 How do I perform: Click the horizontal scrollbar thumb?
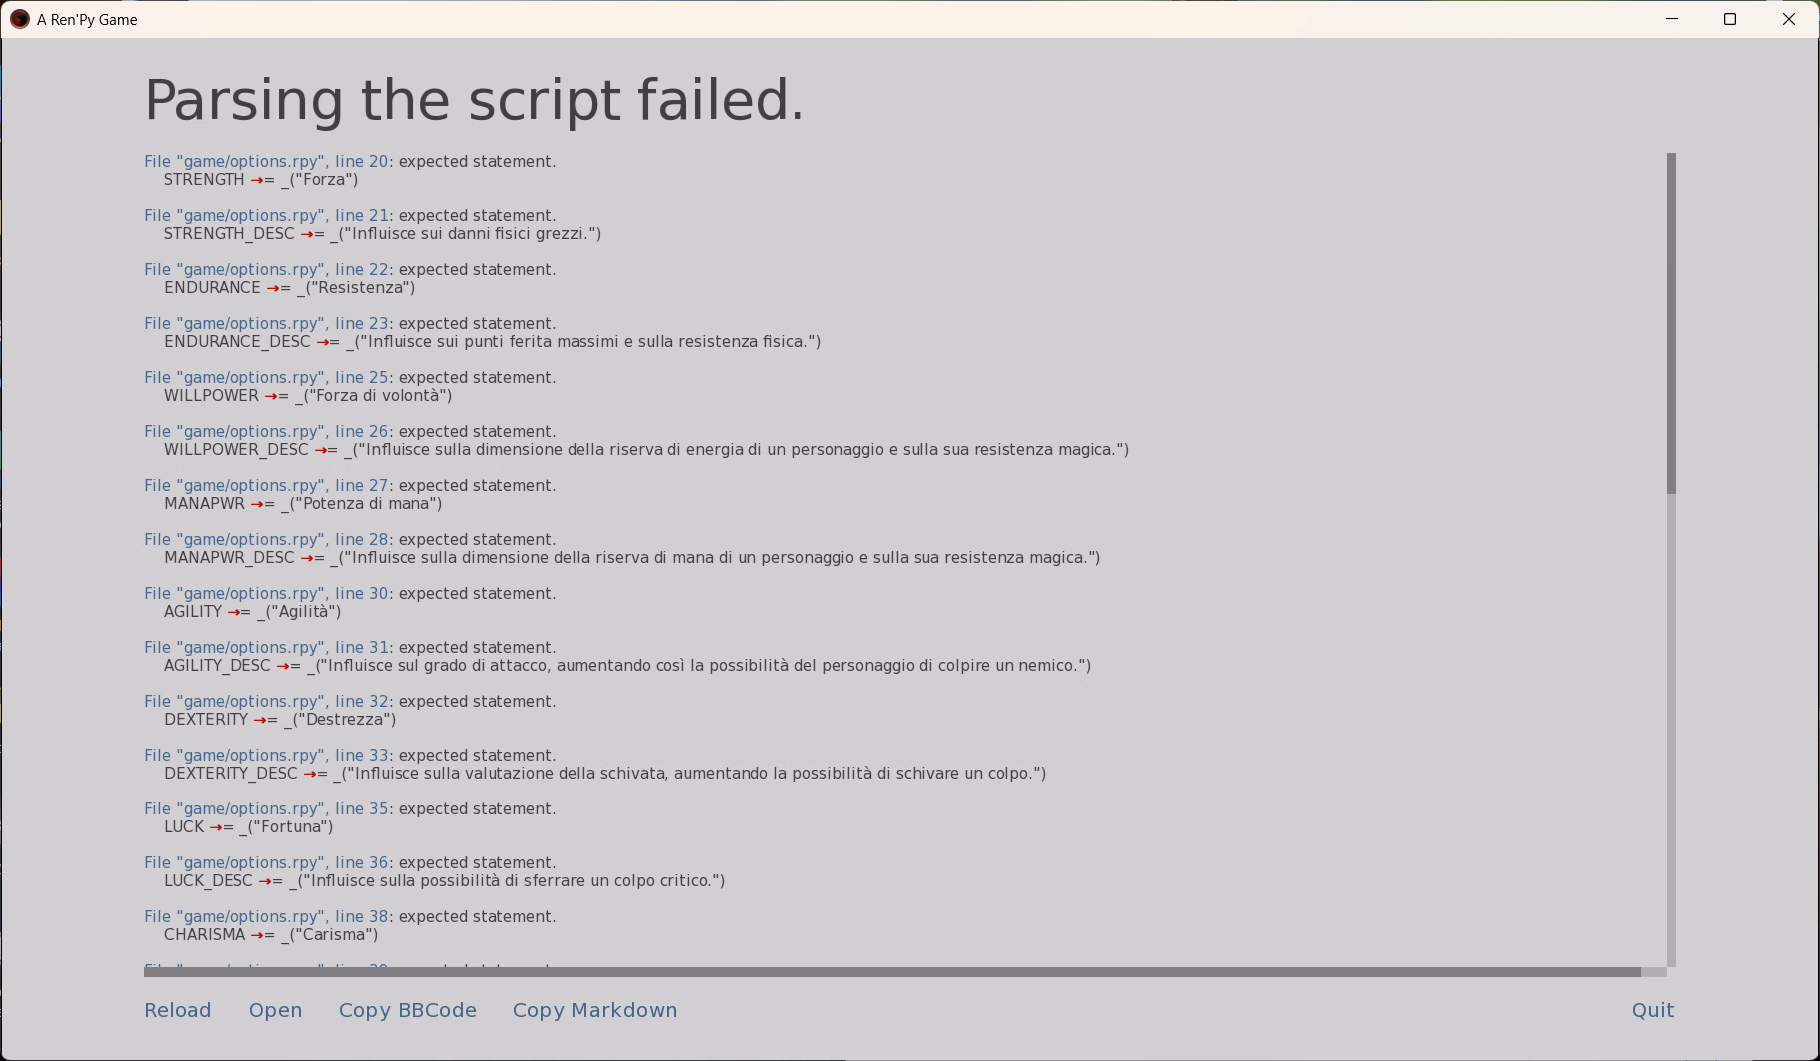[892, 972]
